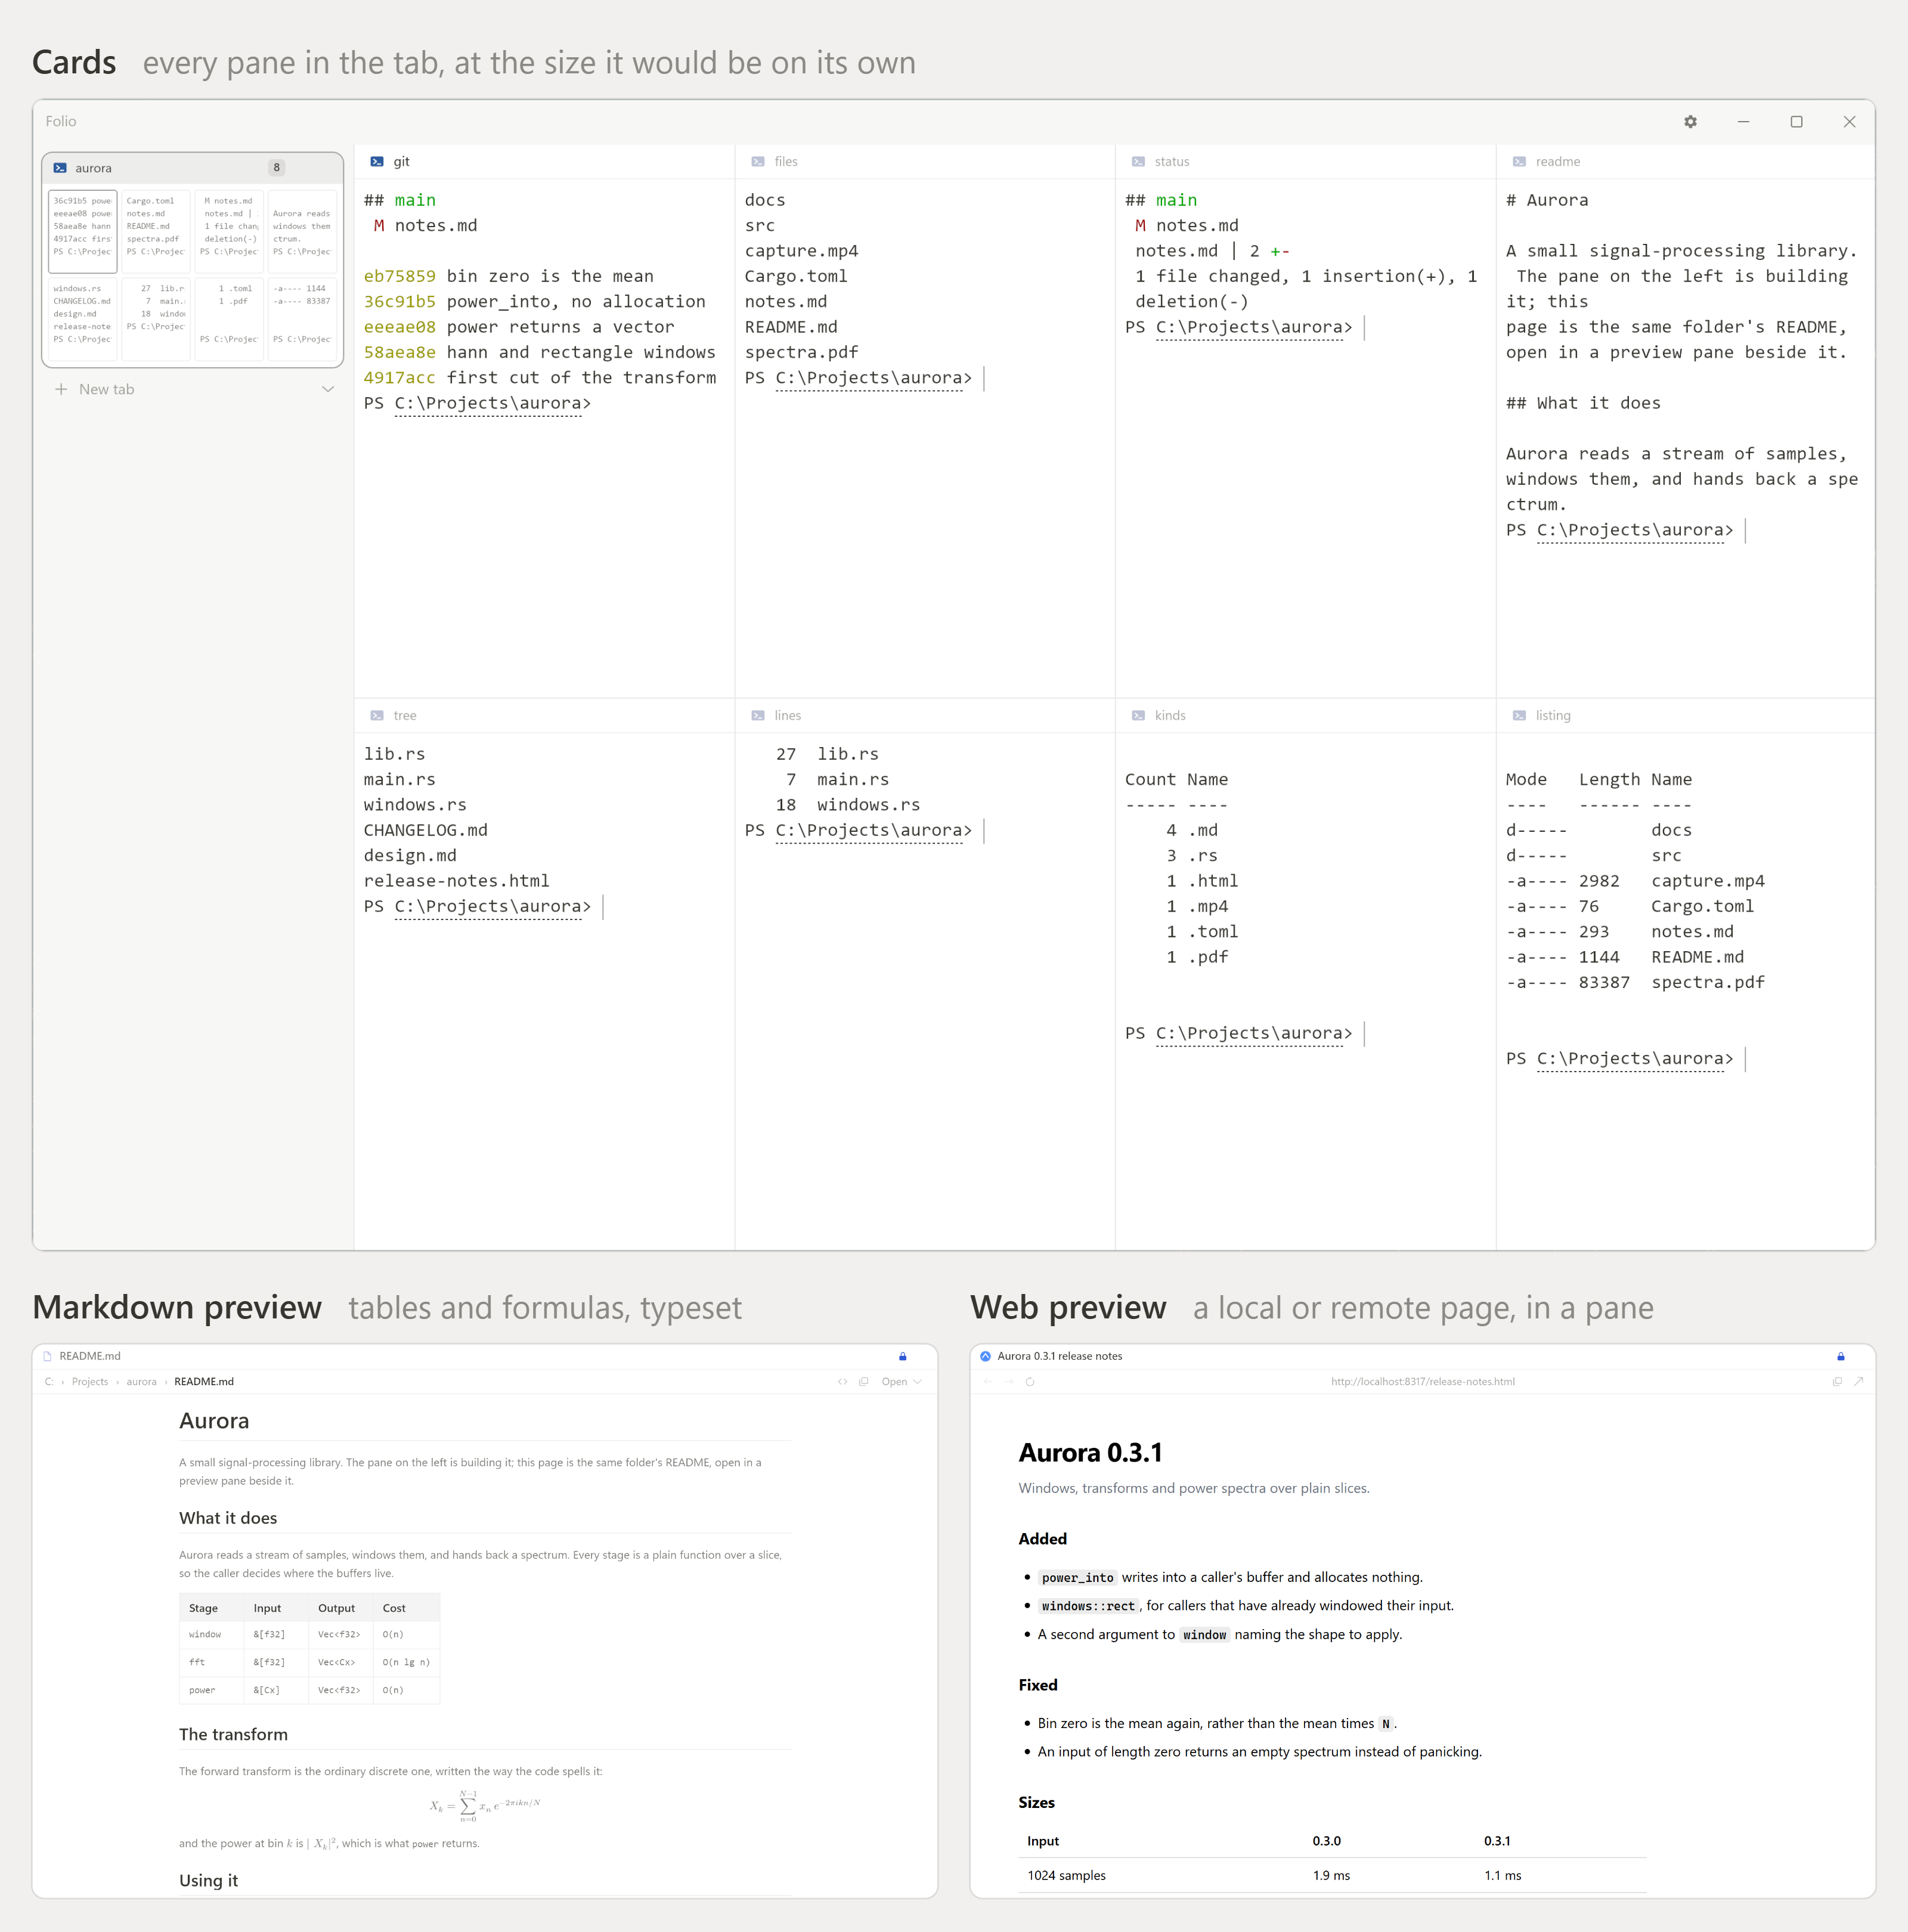Go back in the web preview pane

987,1381
